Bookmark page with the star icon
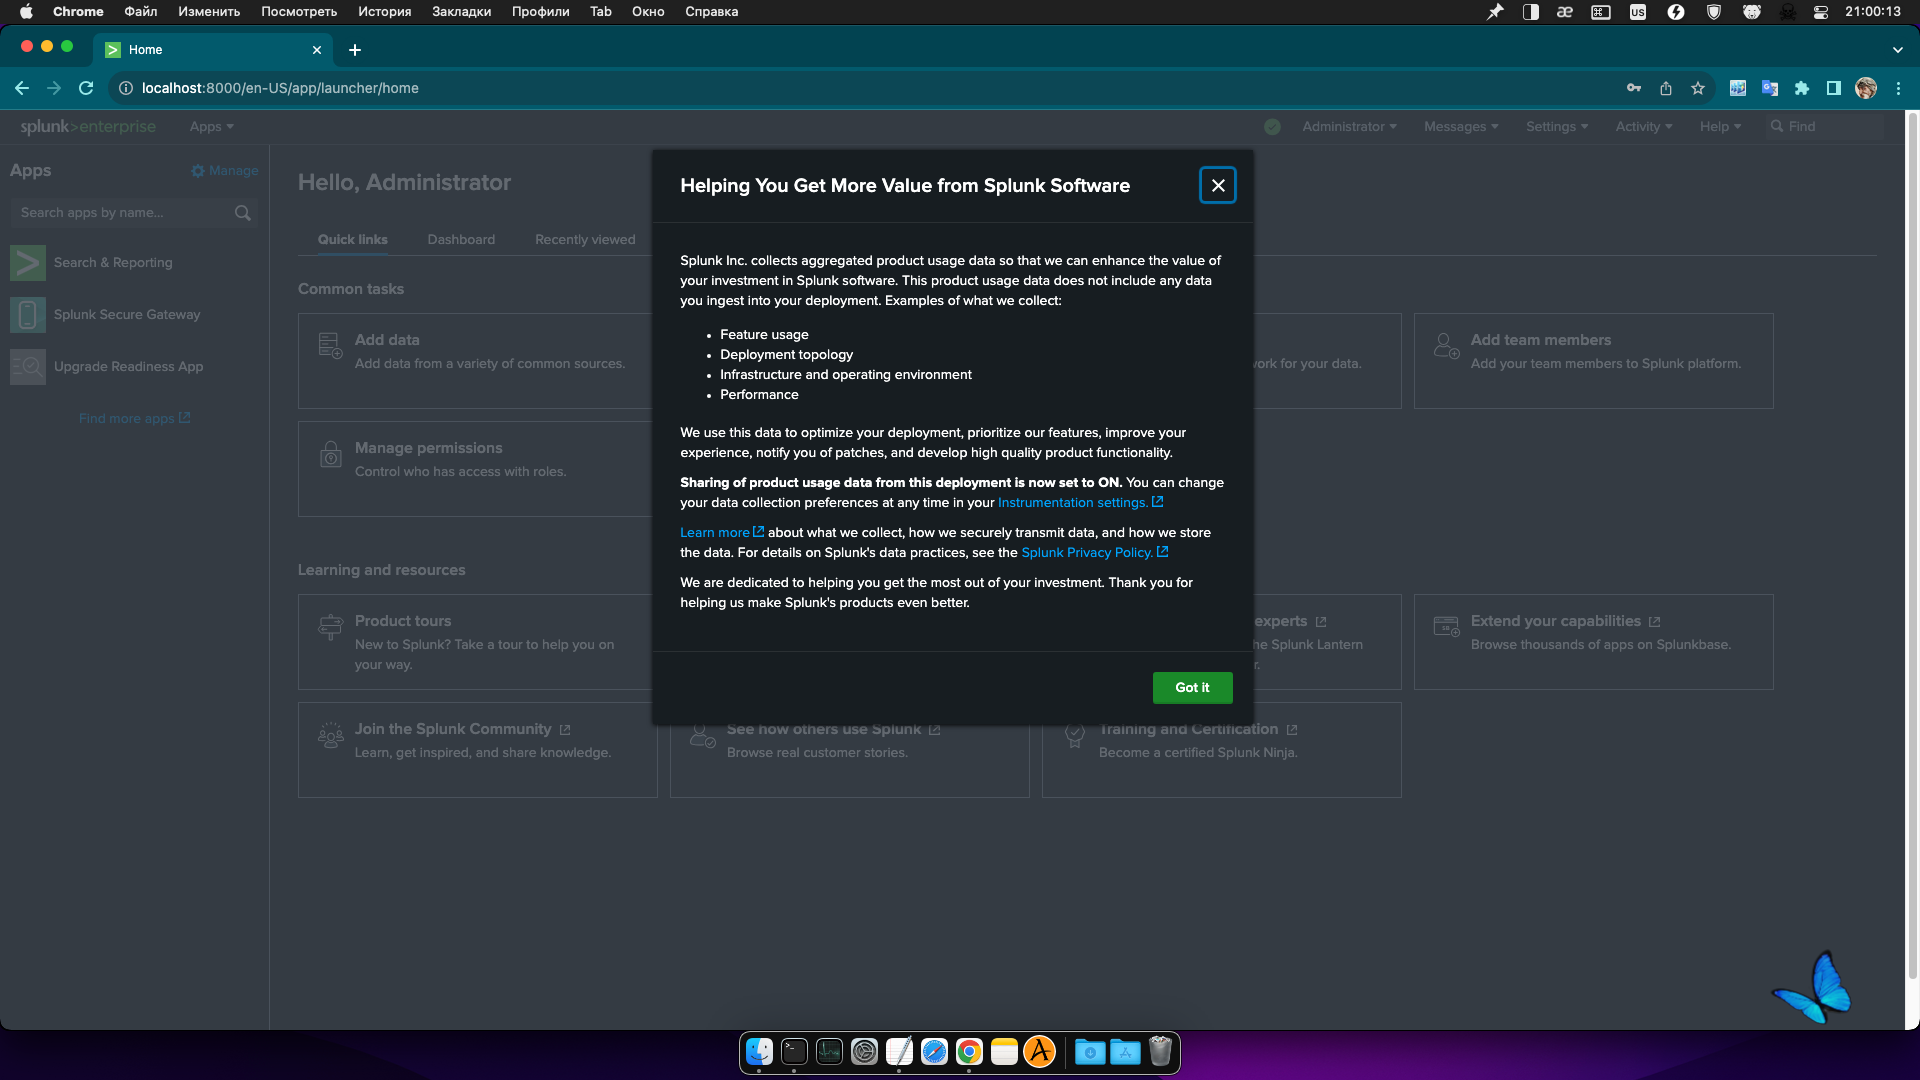 (x=1698, y=88)
